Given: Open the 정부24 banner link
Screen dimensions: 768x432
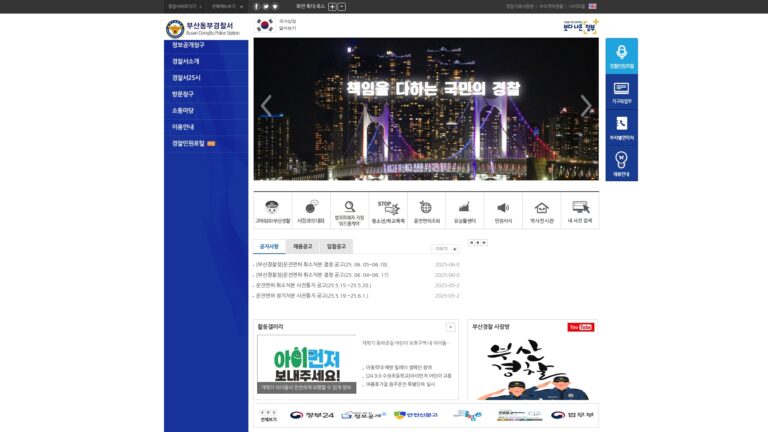Looking at the screenshot, I should (312, 415).
